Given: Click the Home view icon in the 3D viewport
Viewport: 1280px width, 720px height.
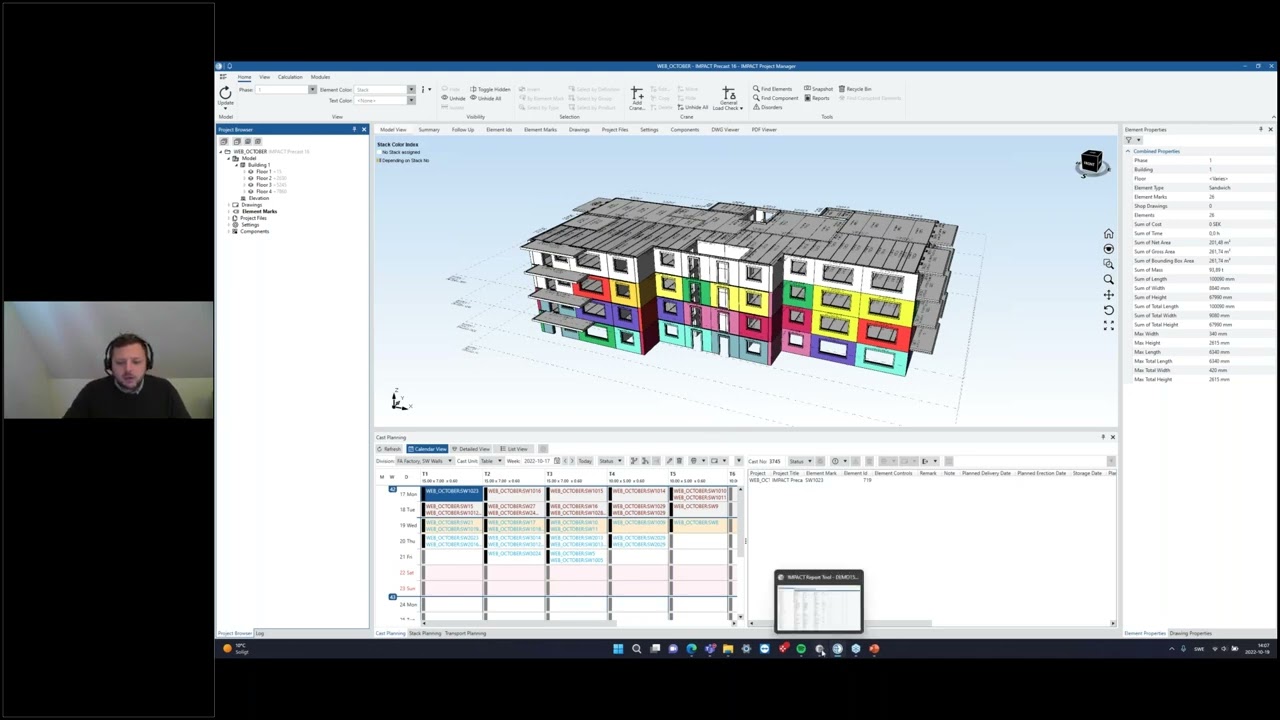Looking at the screenshot, I should click(1108, 234).
